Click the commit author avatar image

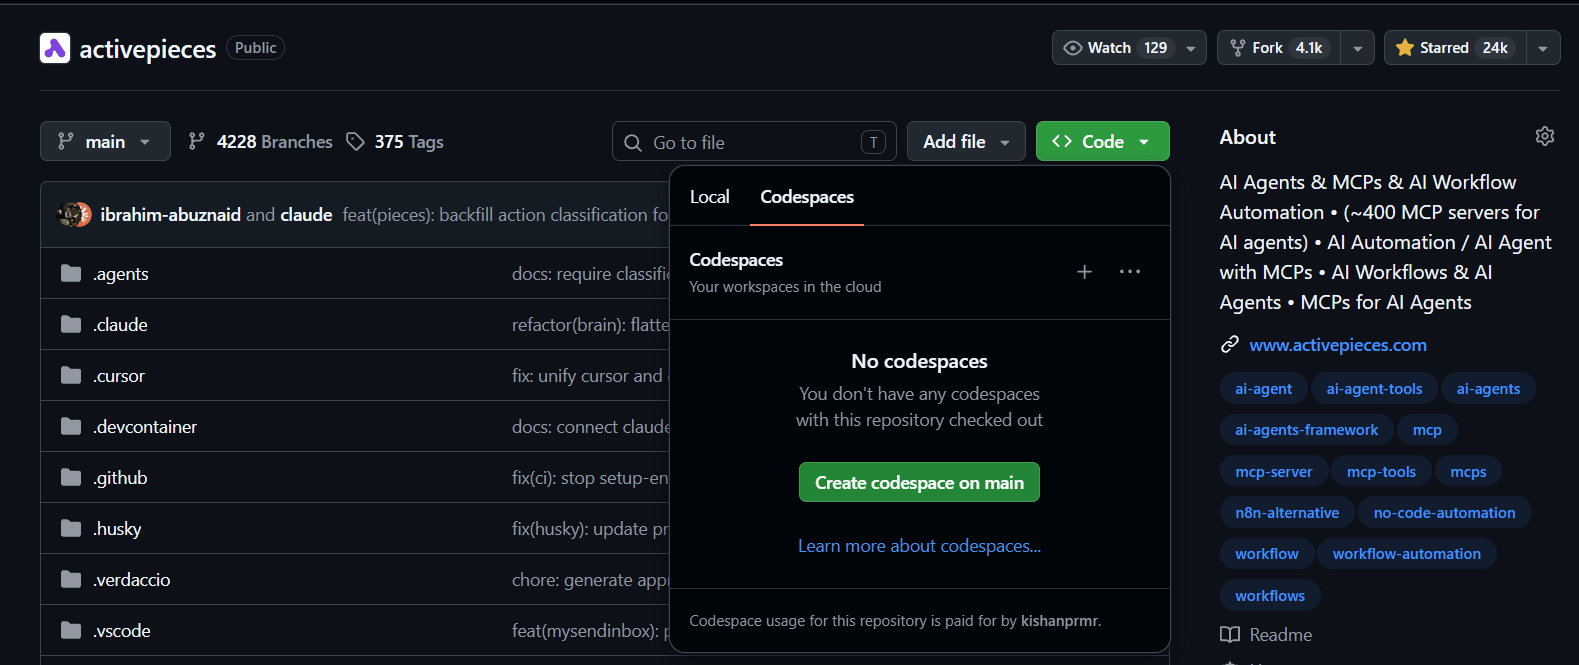[74, 214]
